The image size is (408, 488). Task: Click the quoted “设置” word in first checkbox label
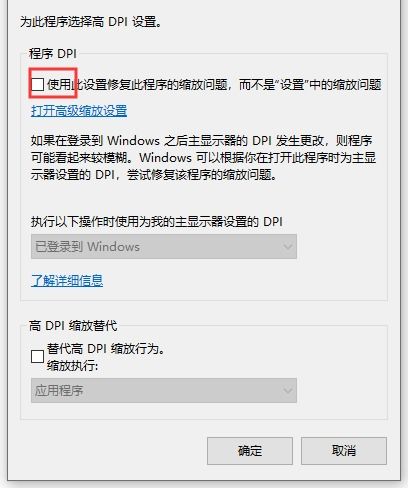click(292, 85)
